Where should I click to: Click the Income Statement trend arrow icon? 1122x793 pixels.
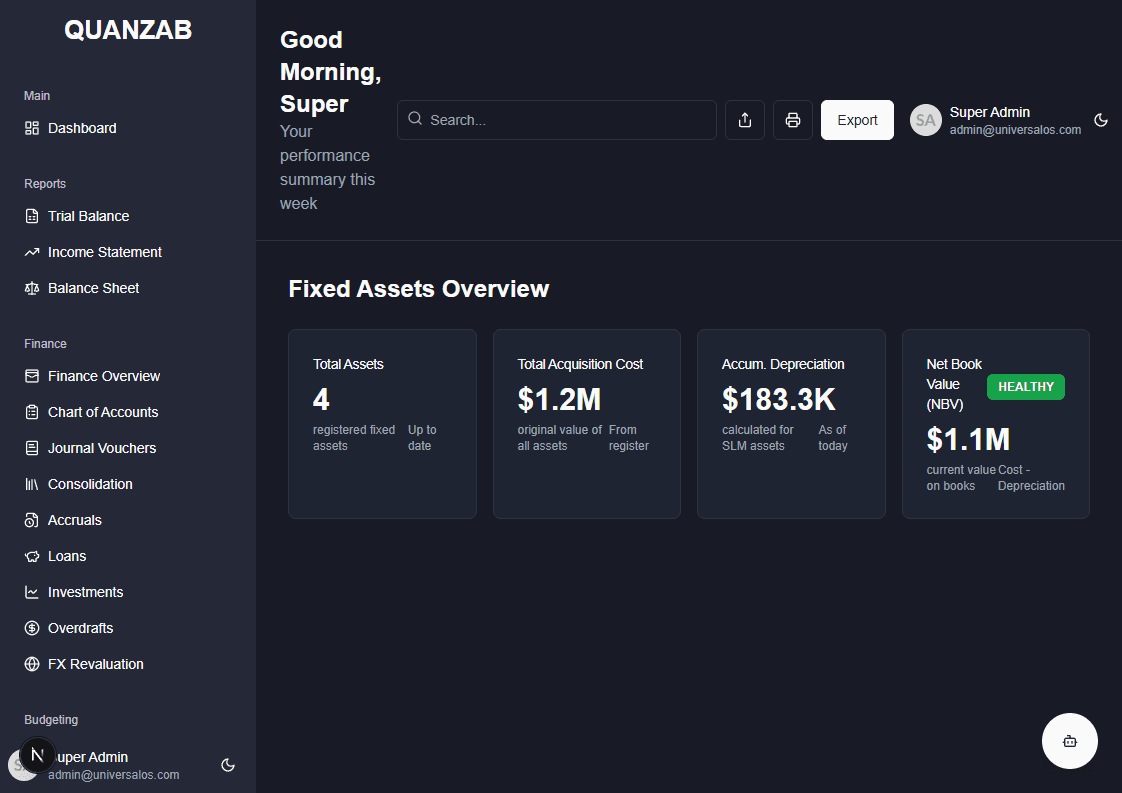tap(31, 252)
